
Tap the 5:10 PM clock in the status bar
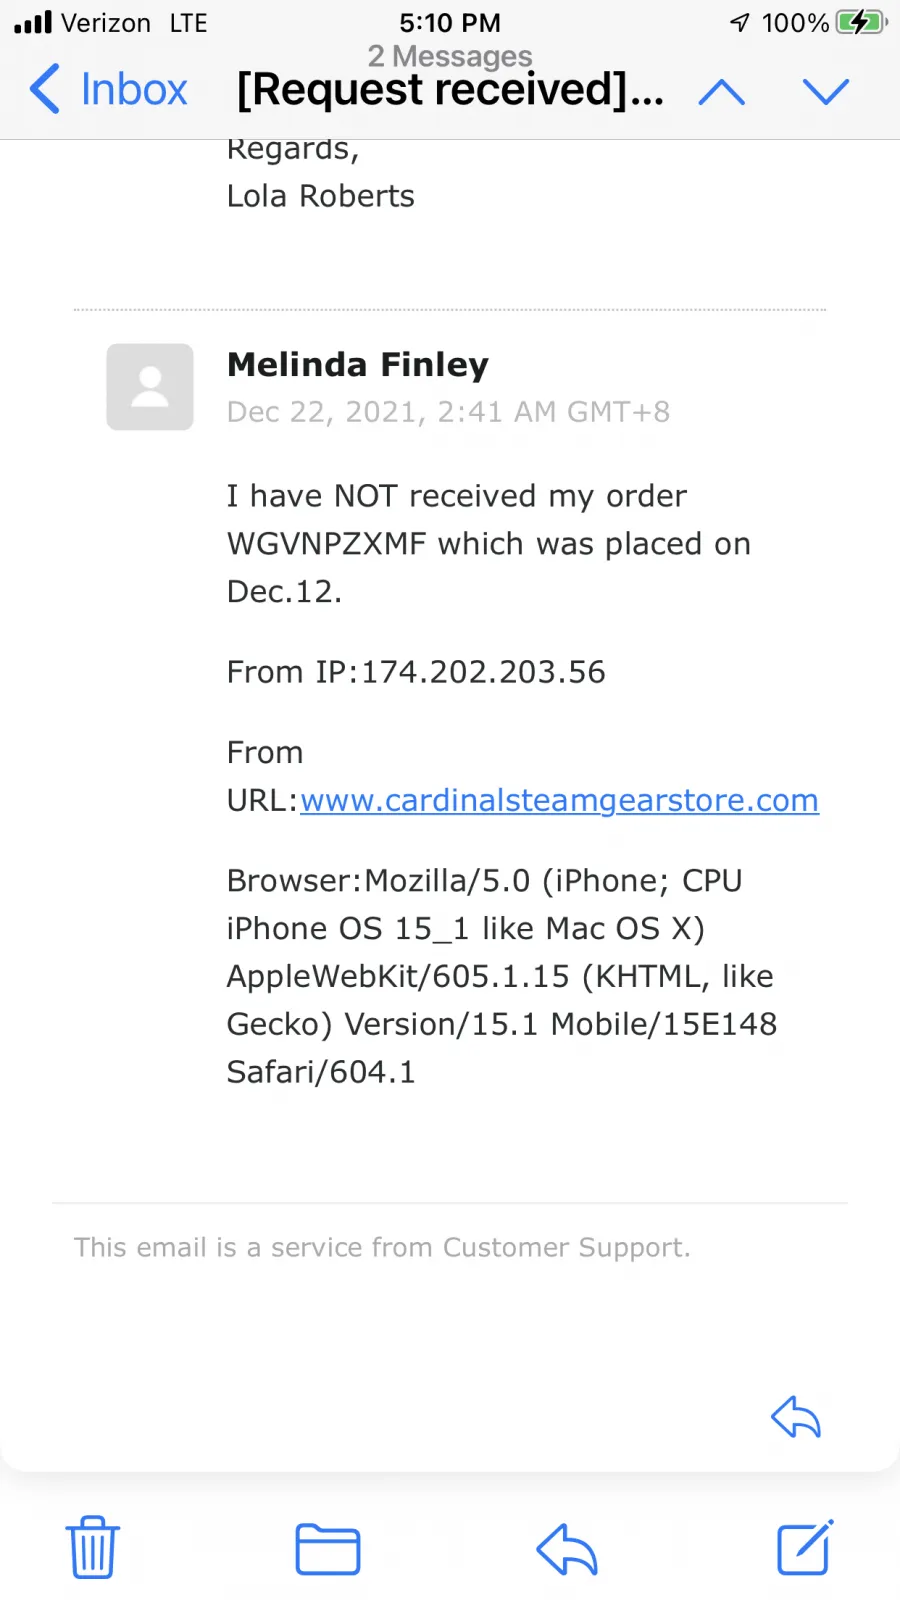[x=450, y=22]
